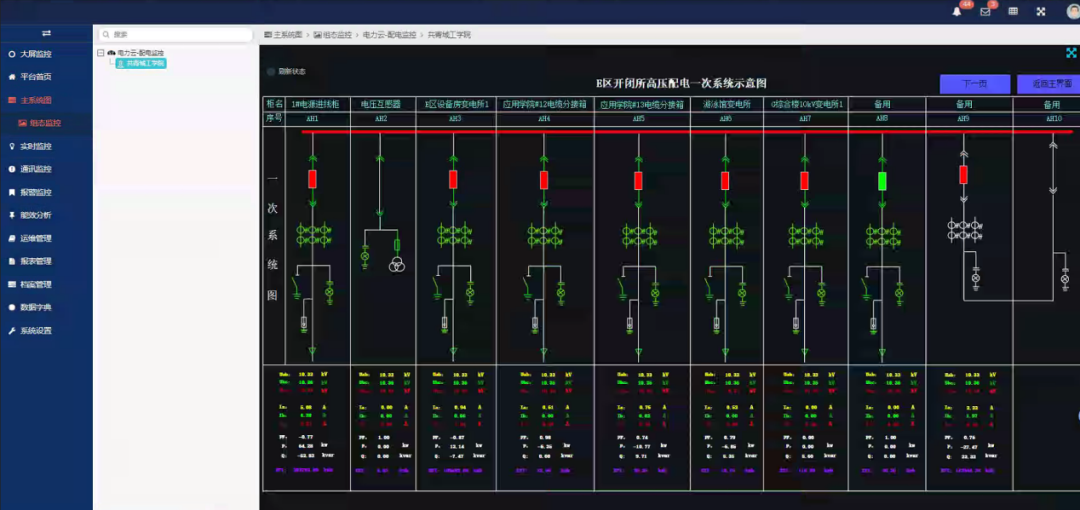Collapse the 主系统图 sidebar section

point(46,100)
